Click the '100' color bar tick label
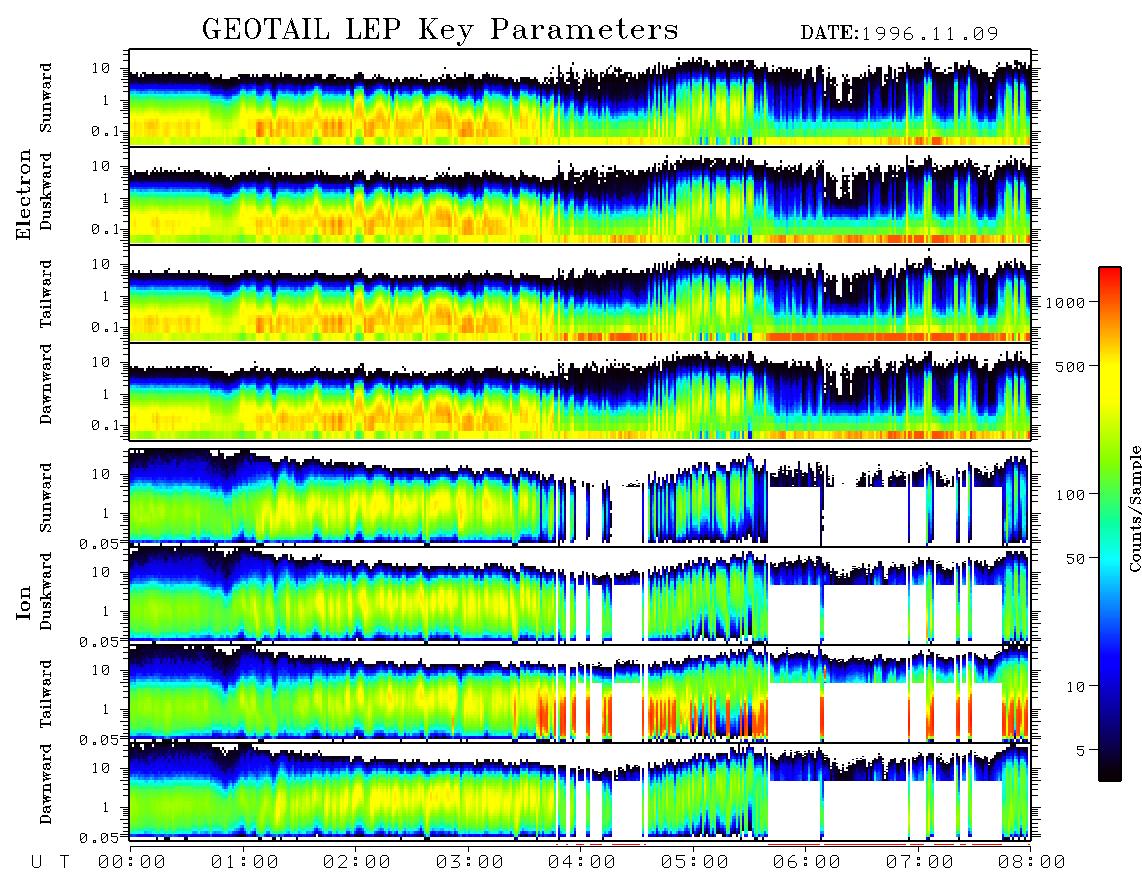 (x=1070, y=495)
